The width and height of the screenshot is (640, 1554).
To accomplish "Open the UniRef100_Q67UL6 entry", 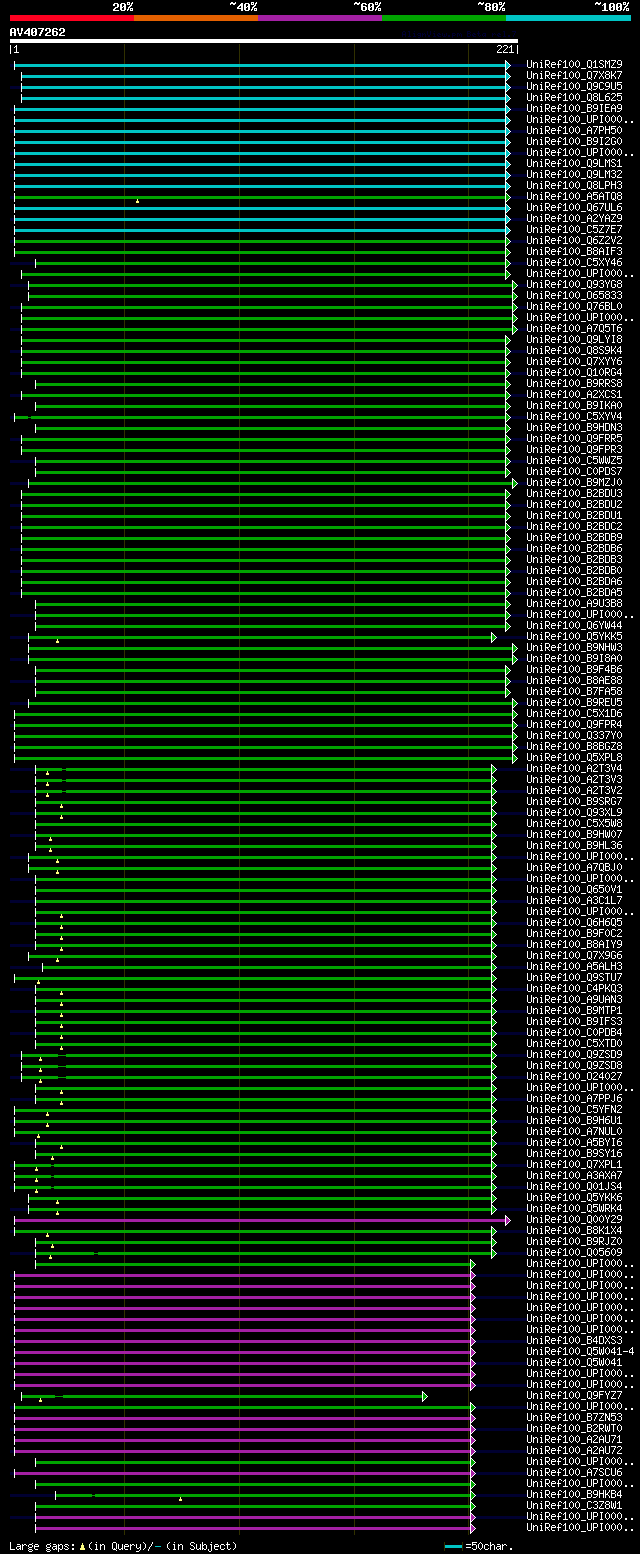I will click(575, 208).
